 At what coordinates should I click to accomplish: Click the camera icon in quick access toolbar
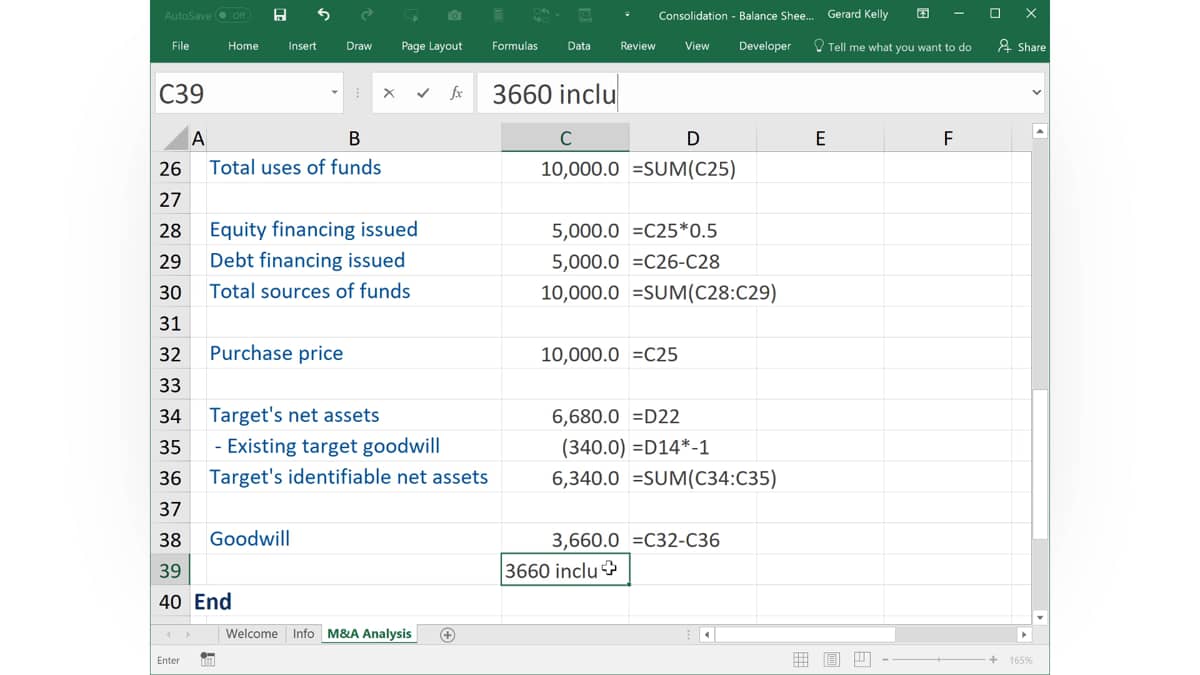click(x=455, y=15)
